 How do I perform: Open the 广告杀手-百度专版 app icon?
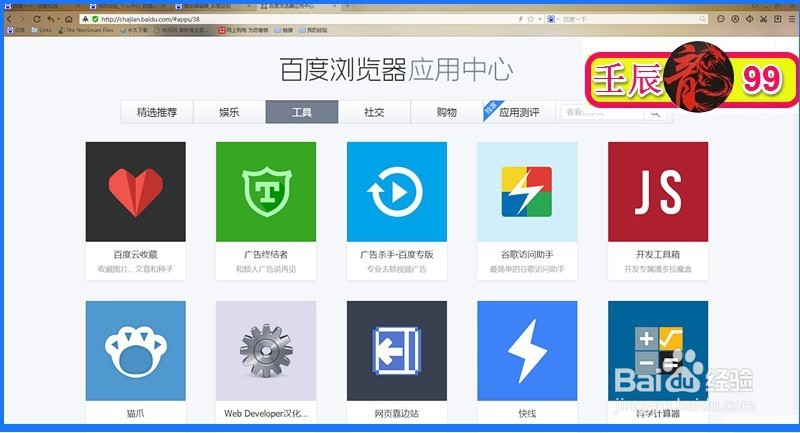396,191
